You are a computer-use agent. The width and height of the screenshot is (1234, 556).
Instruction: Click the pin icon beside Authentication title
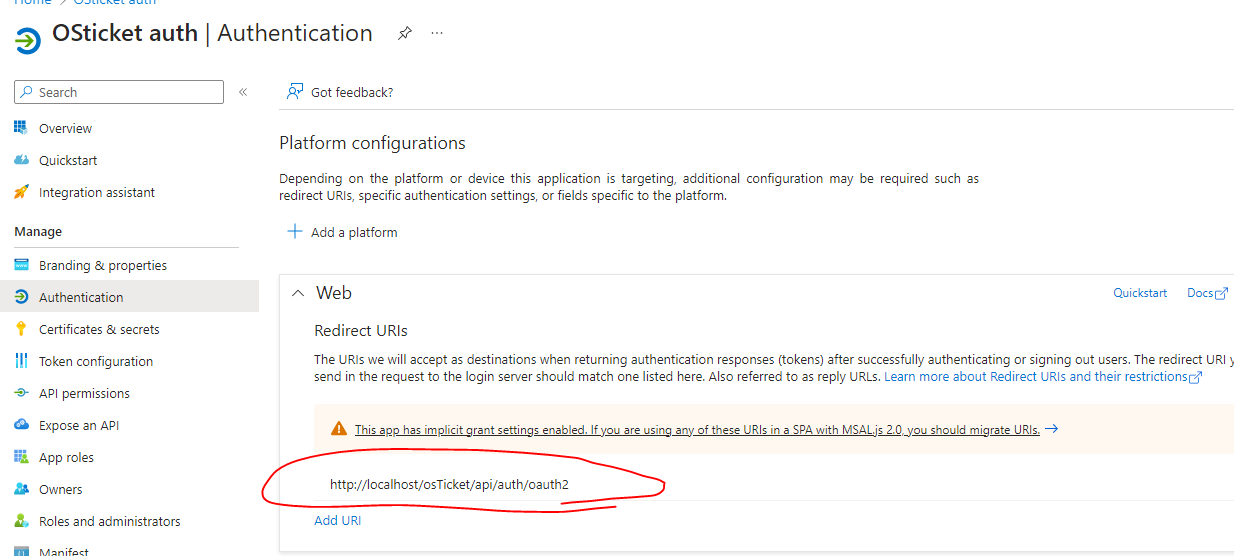click(x=404, y=33)
